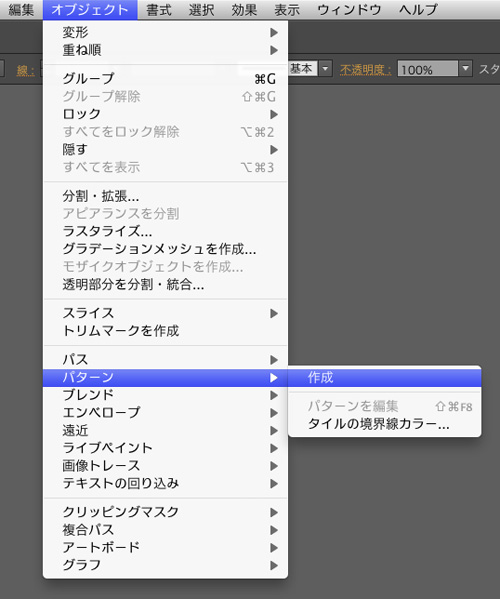Open the 不透明度 dropdown arrow

tap(465, 69)
